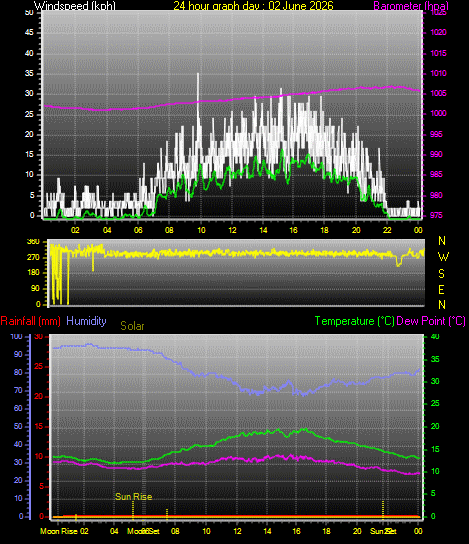
Task: Click barometer axis value 1020
Action: pos(438,33)
